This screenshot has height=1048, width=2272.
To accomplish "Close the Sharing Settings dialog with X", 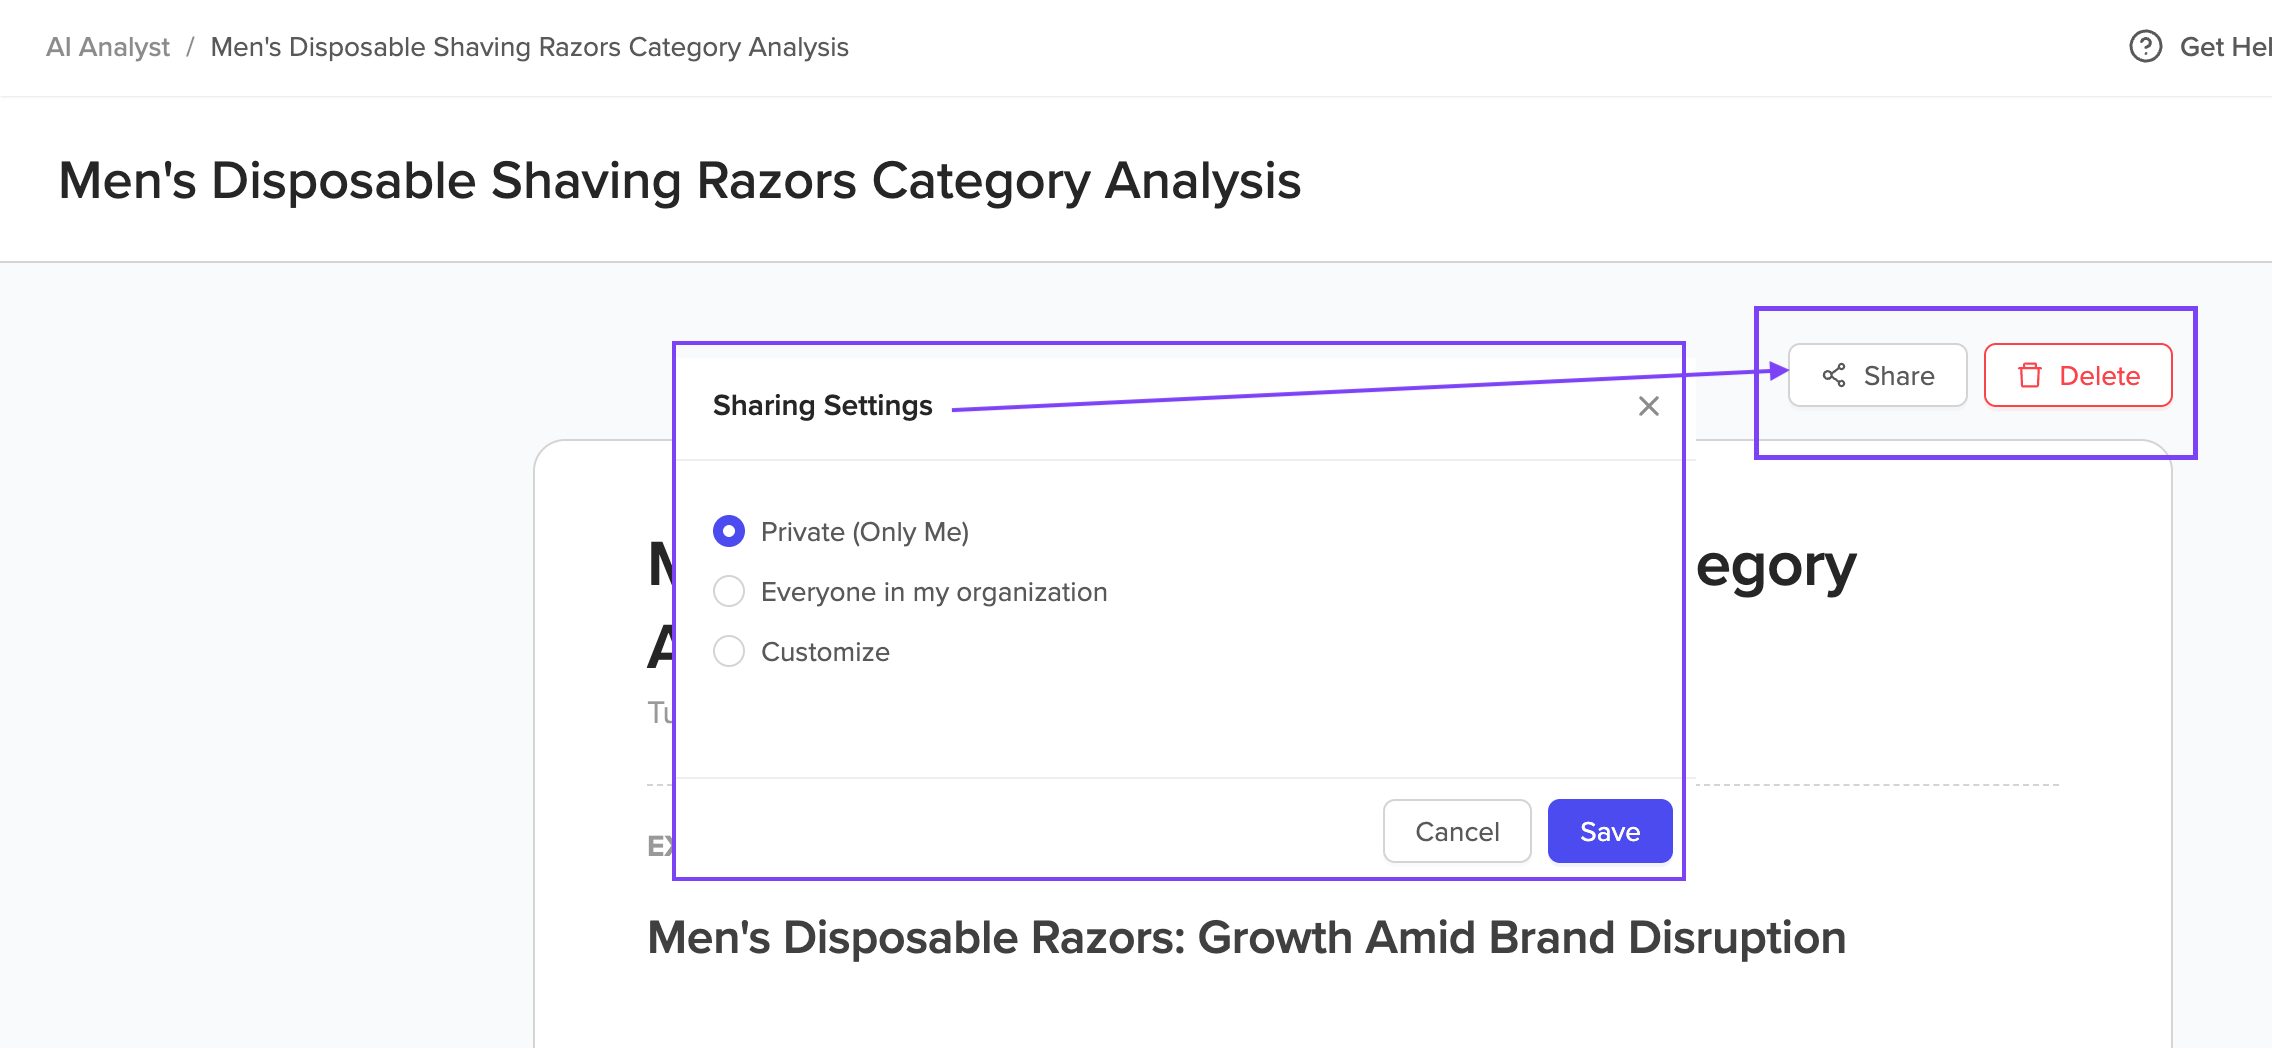I will coord(1649,406).
